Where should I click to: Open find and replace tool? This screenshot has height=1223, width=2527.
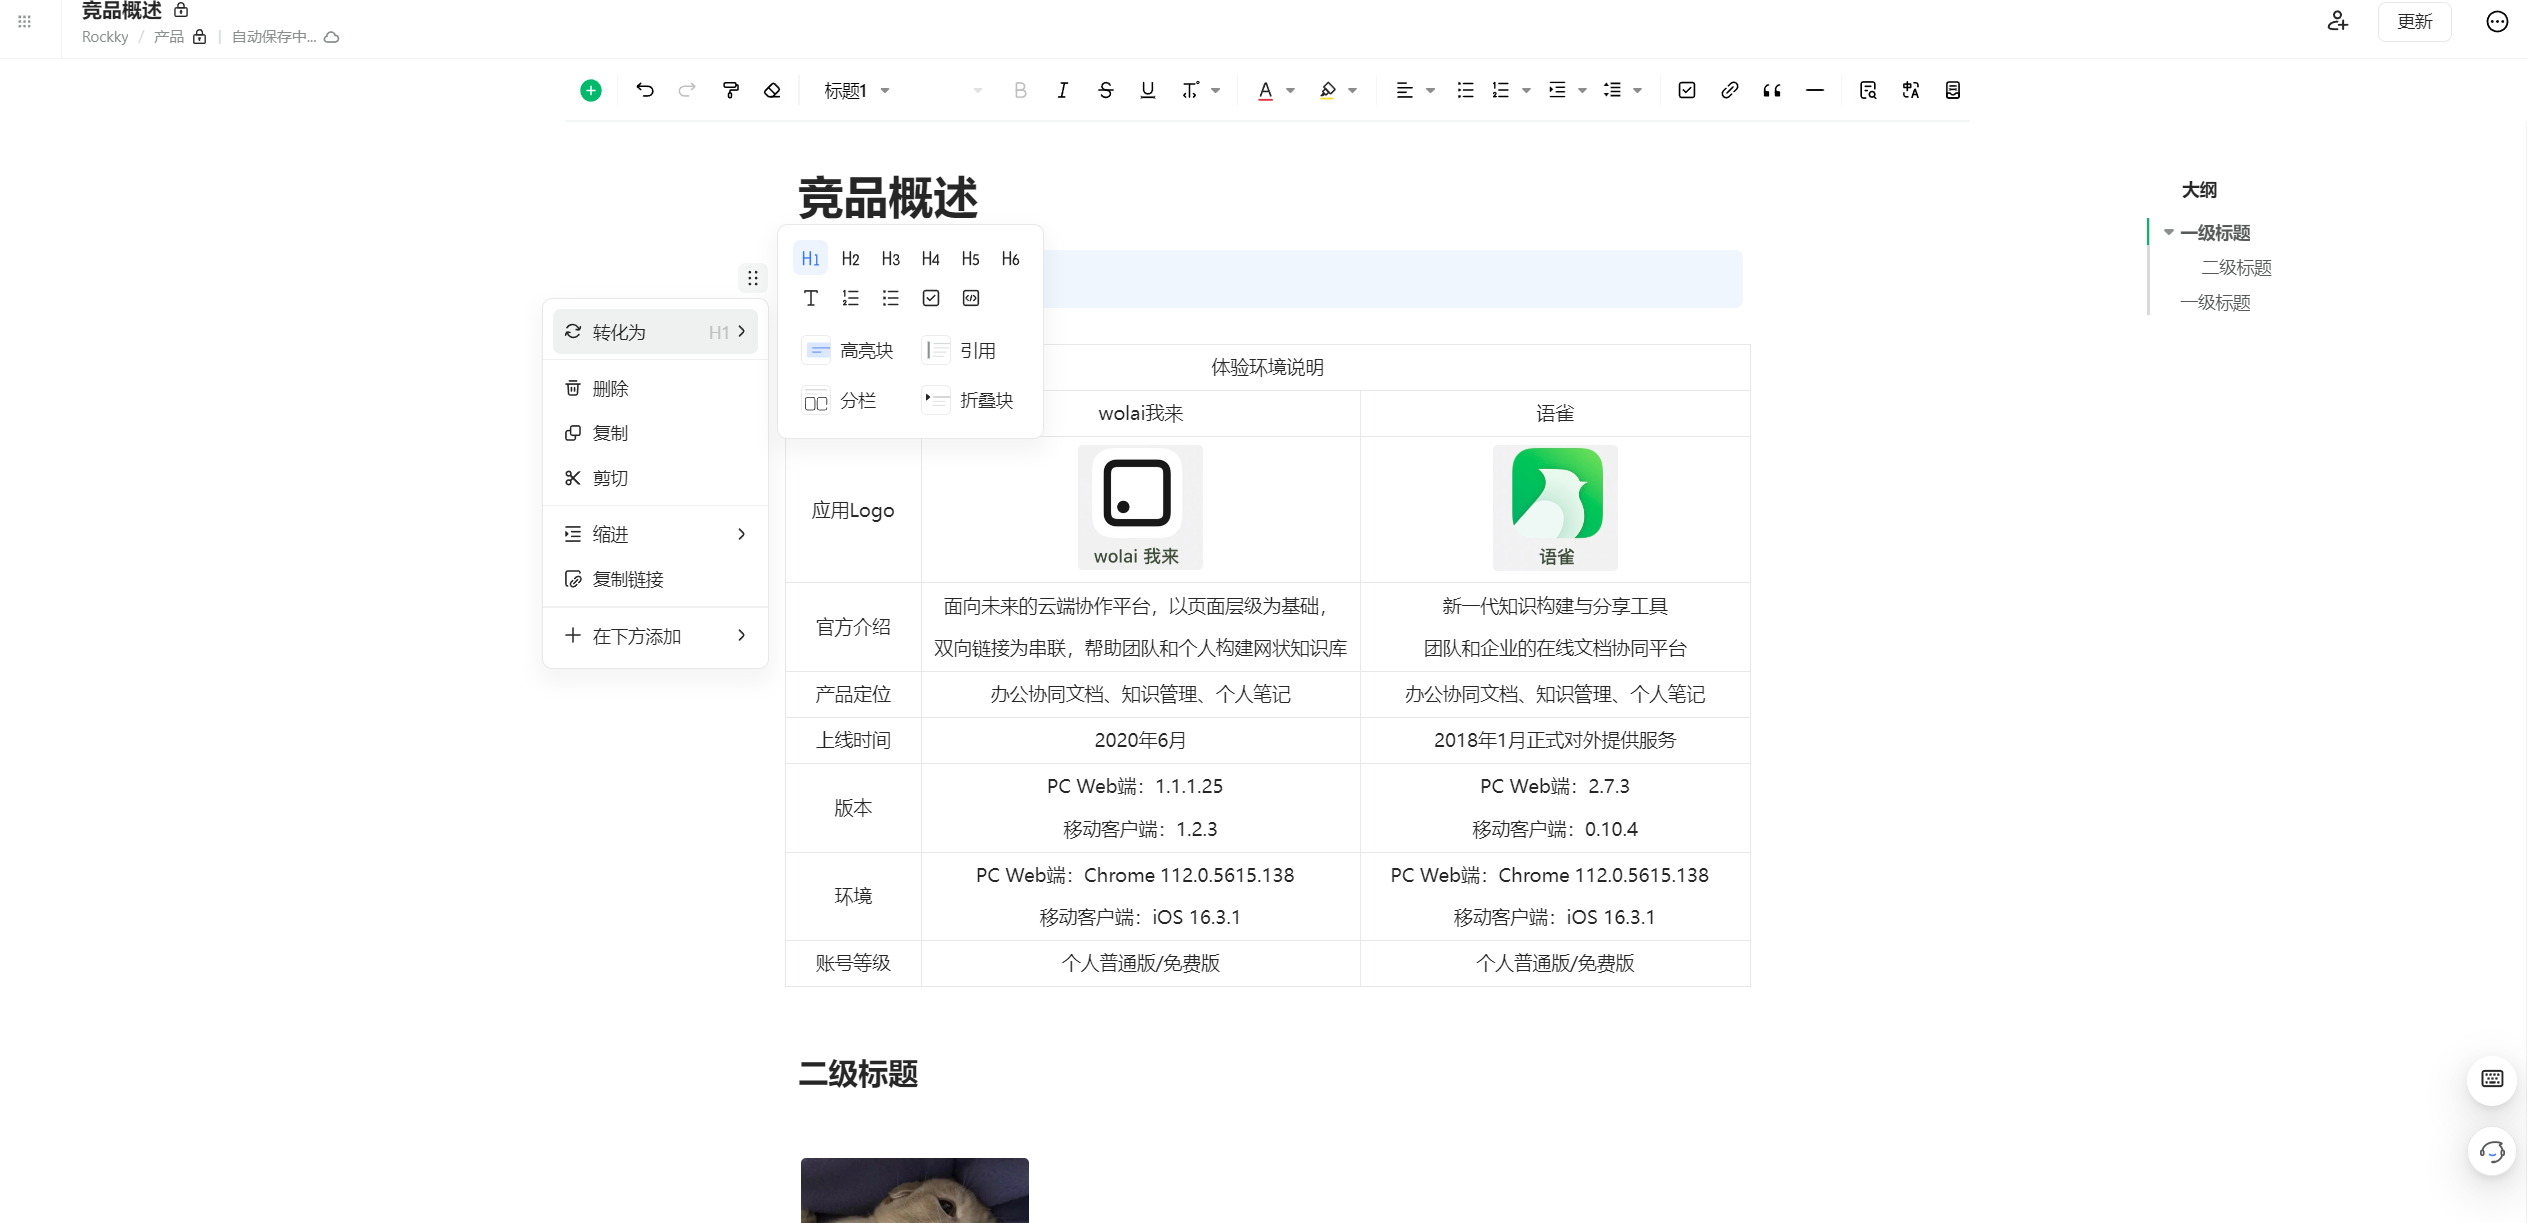(x=1868, y=91)
